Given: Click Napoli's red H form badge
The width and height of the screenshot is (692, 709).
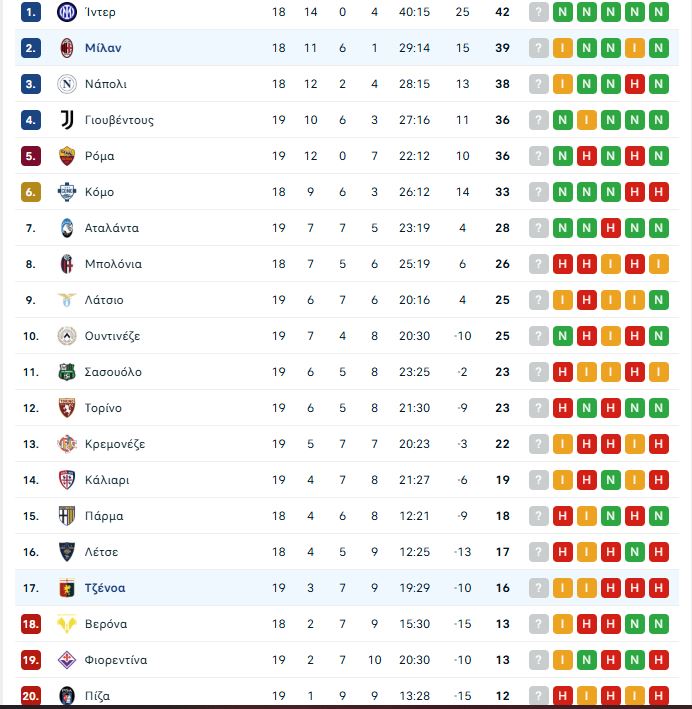Looking at the screenshot, I should [634, 84].
